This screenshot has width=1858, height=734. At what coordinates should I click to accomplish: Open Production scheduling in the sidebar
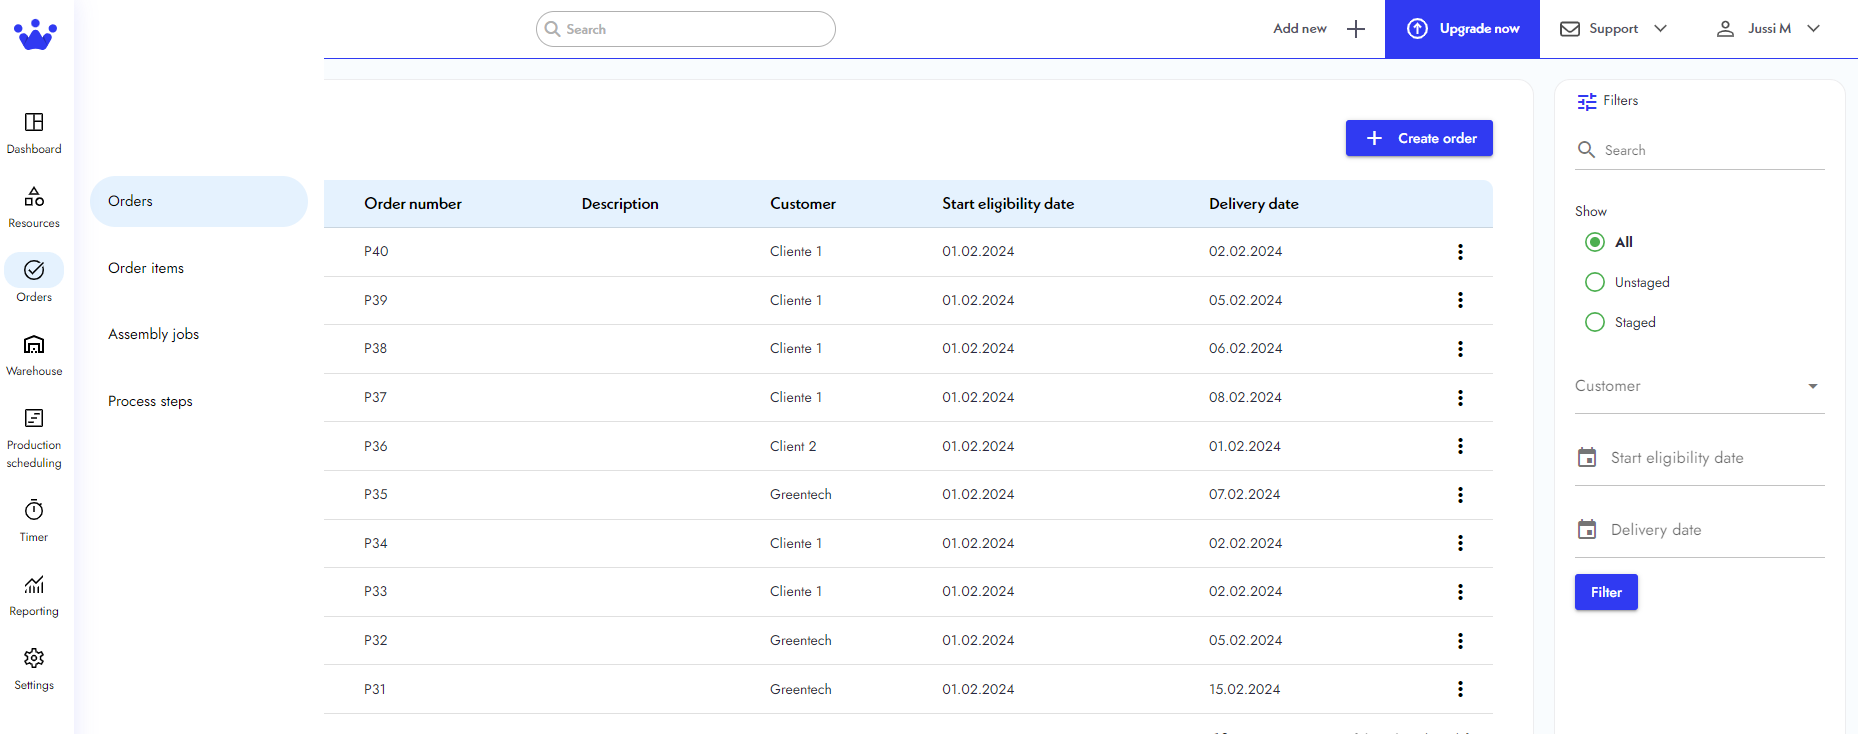coord(34,438)
